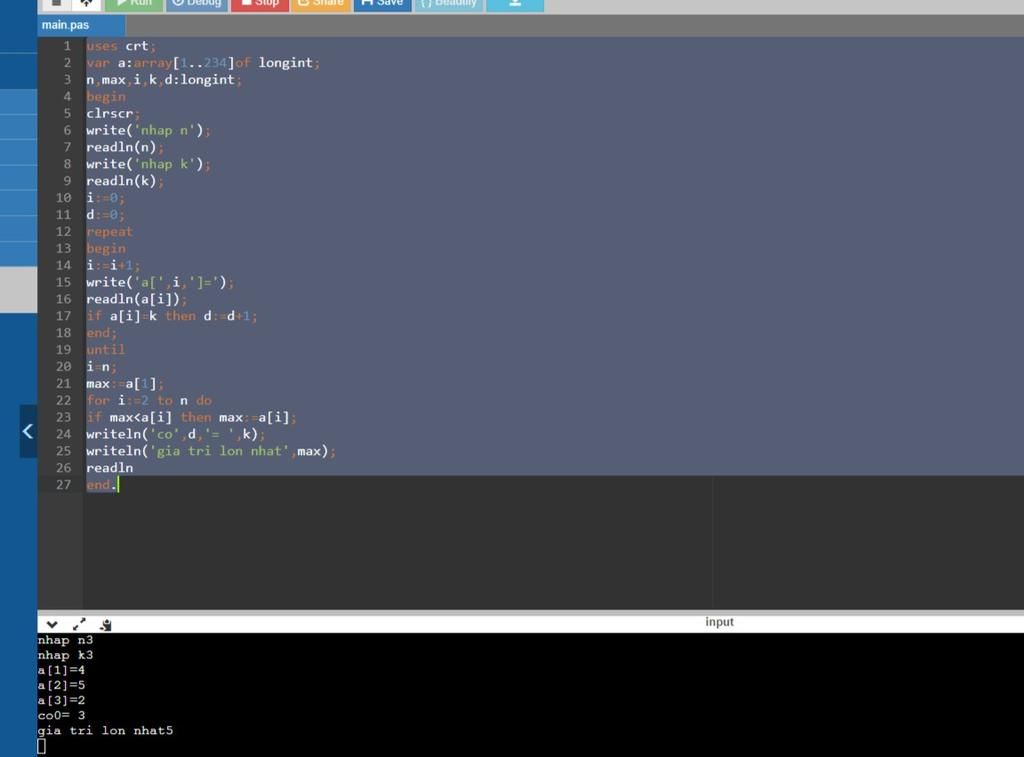The height and width of the screenshot is (757, 1024).
Task: Click the 'until' keyword on line 19
Action: 105,349
